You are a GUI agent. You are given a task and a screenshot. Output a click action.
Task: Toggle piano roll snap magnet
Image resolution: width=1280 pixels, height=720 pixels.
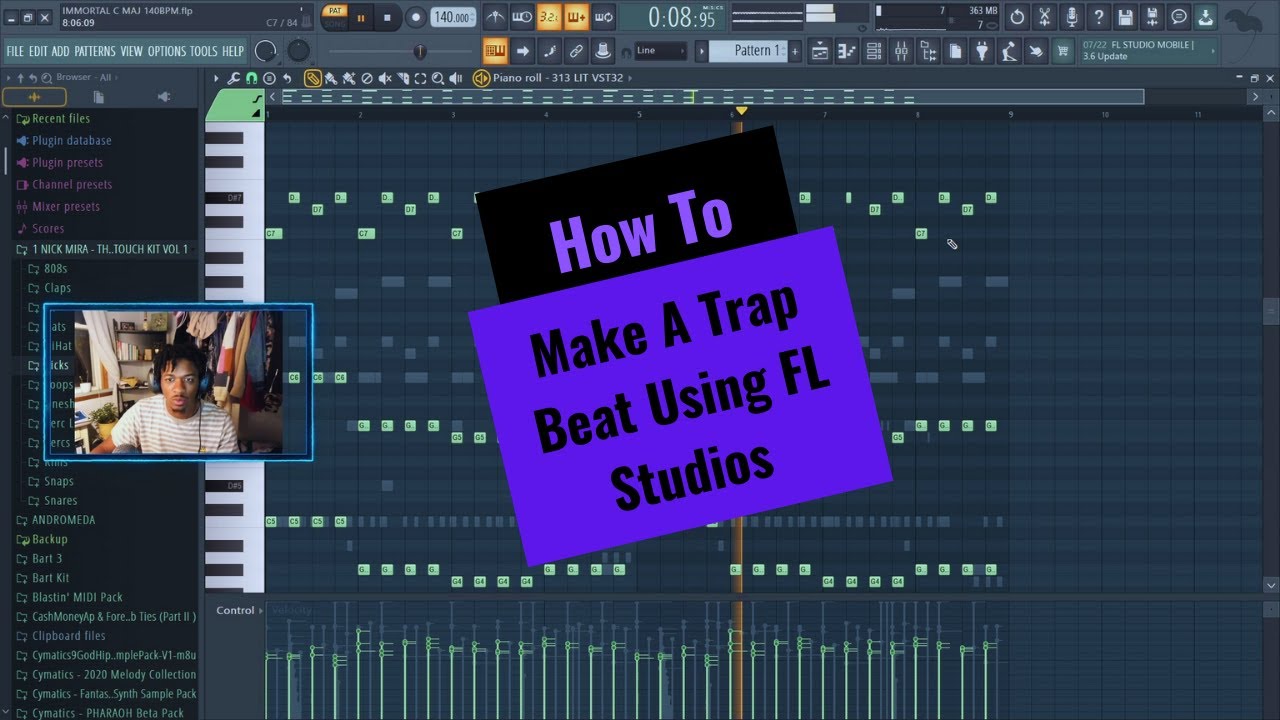(251, 78)
